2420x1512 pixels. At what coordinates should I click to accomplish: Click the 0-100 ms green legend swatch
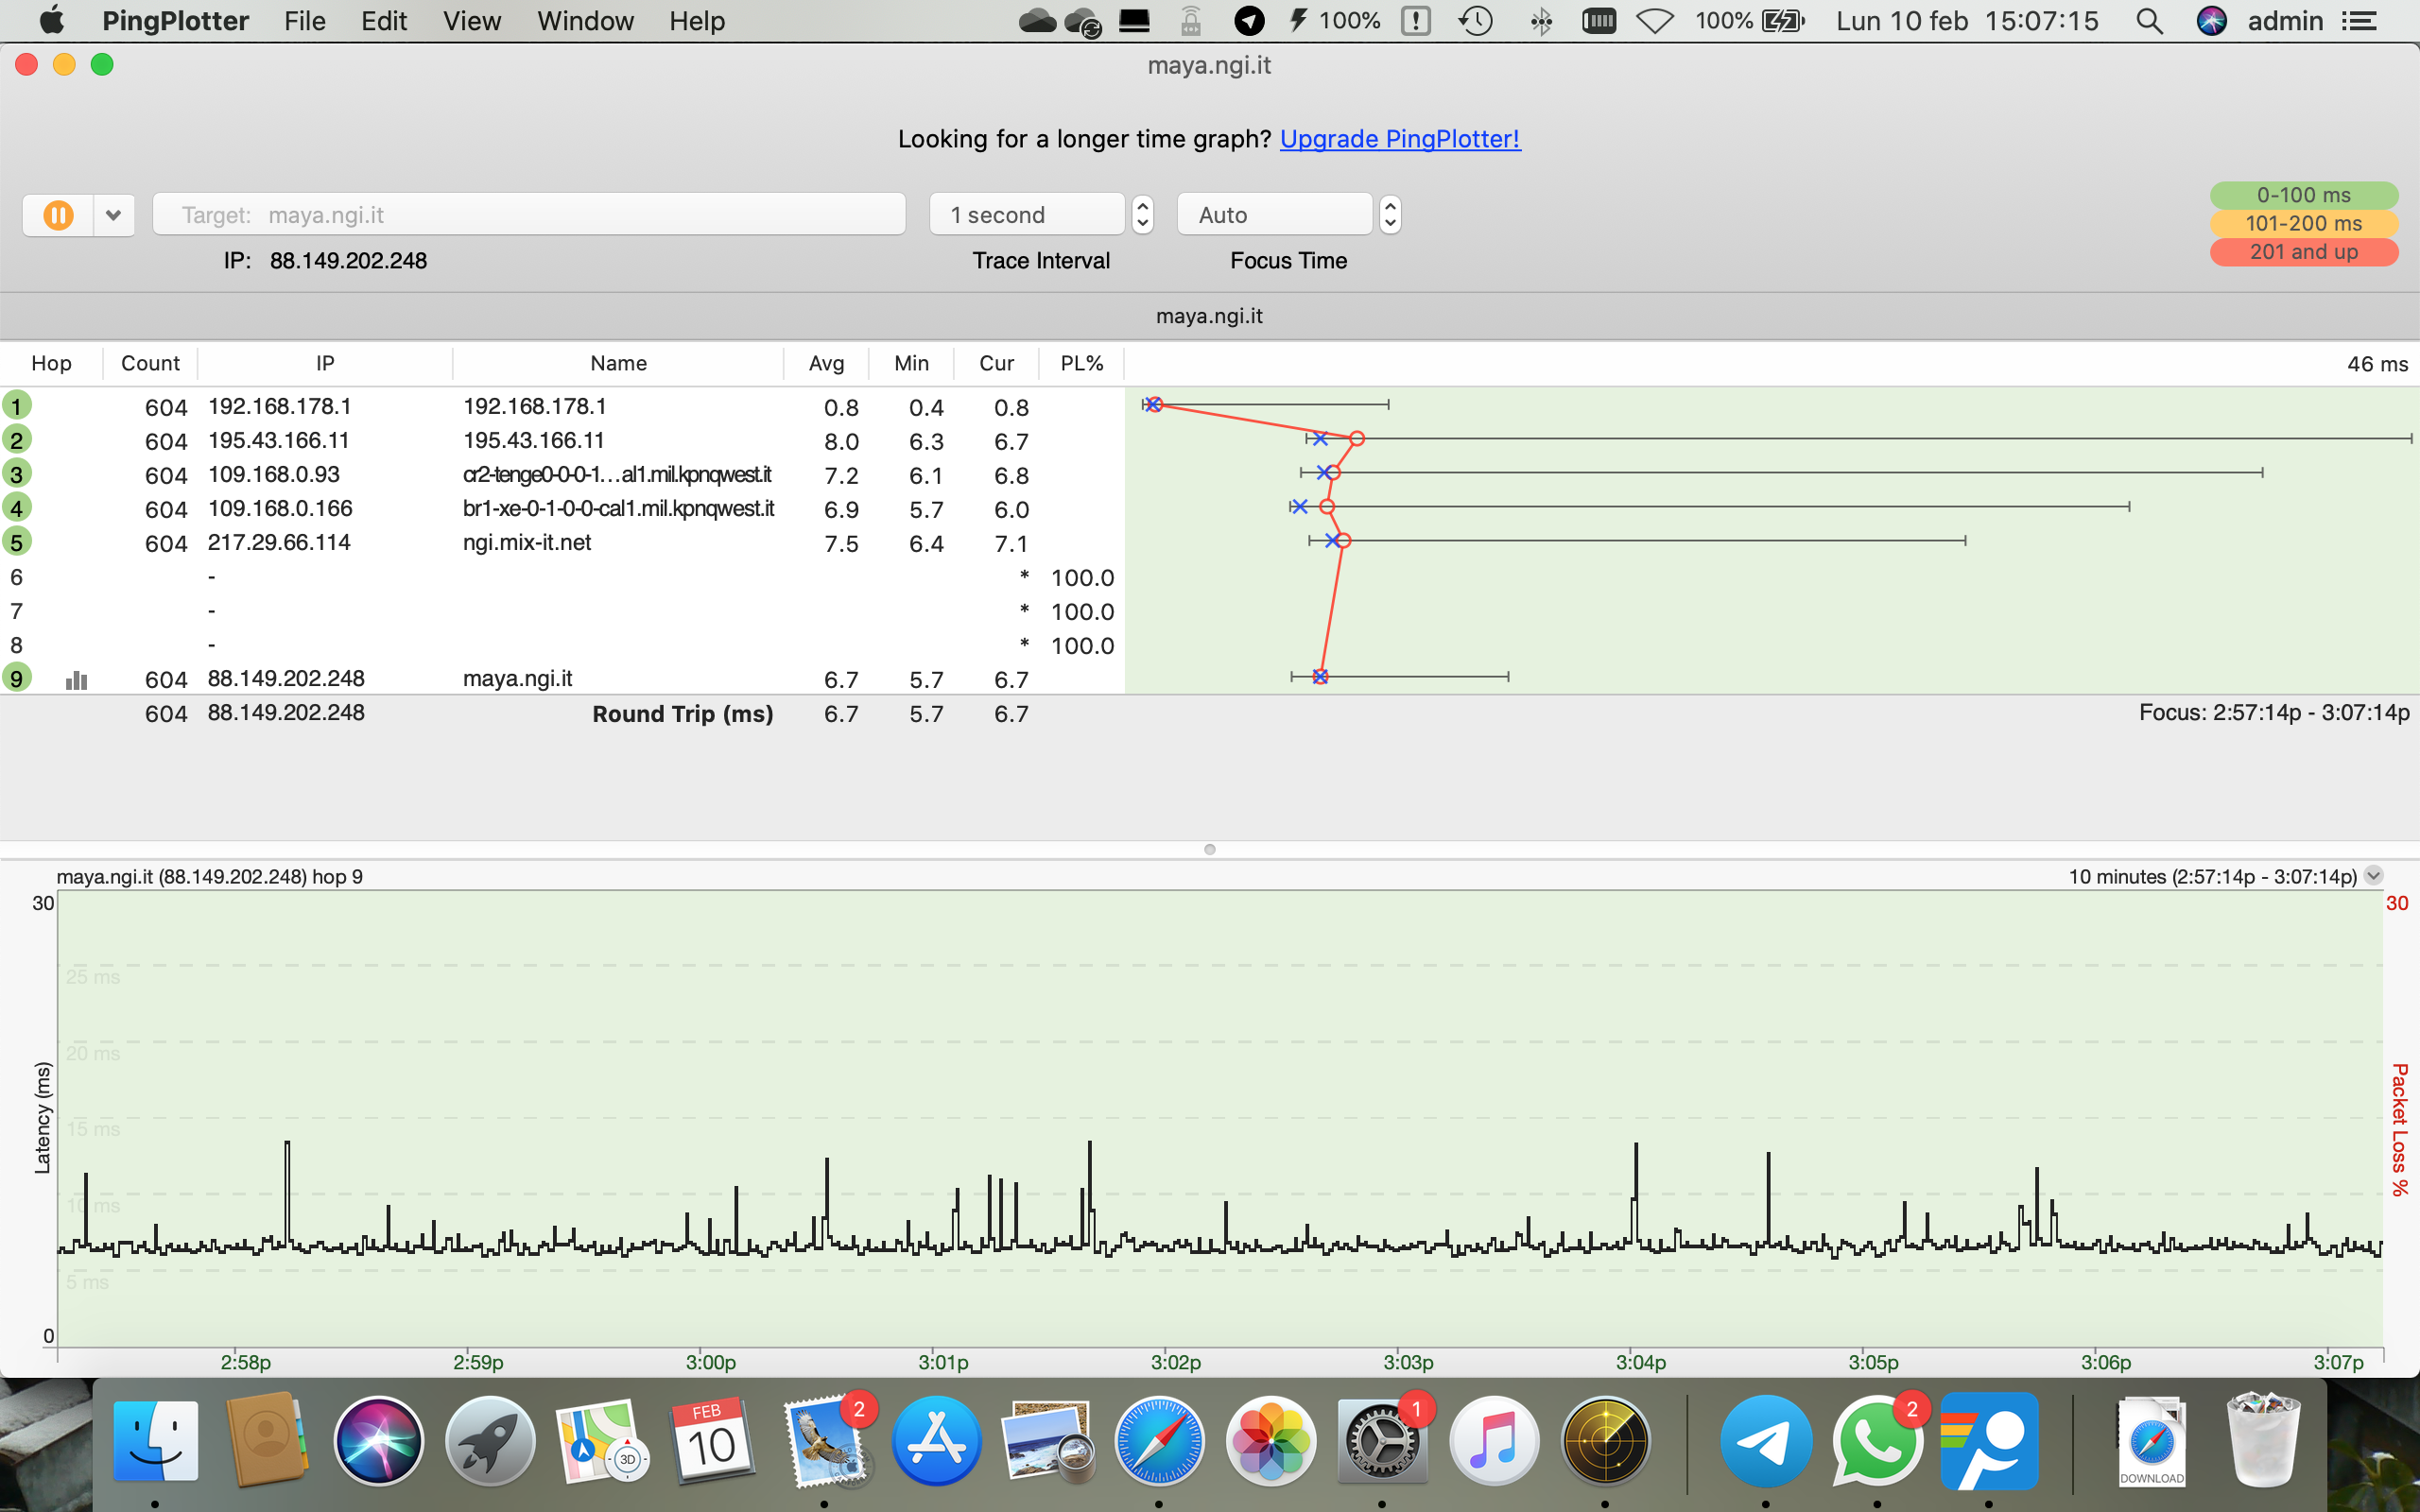pyautogui.click(x=2303, y=195)
